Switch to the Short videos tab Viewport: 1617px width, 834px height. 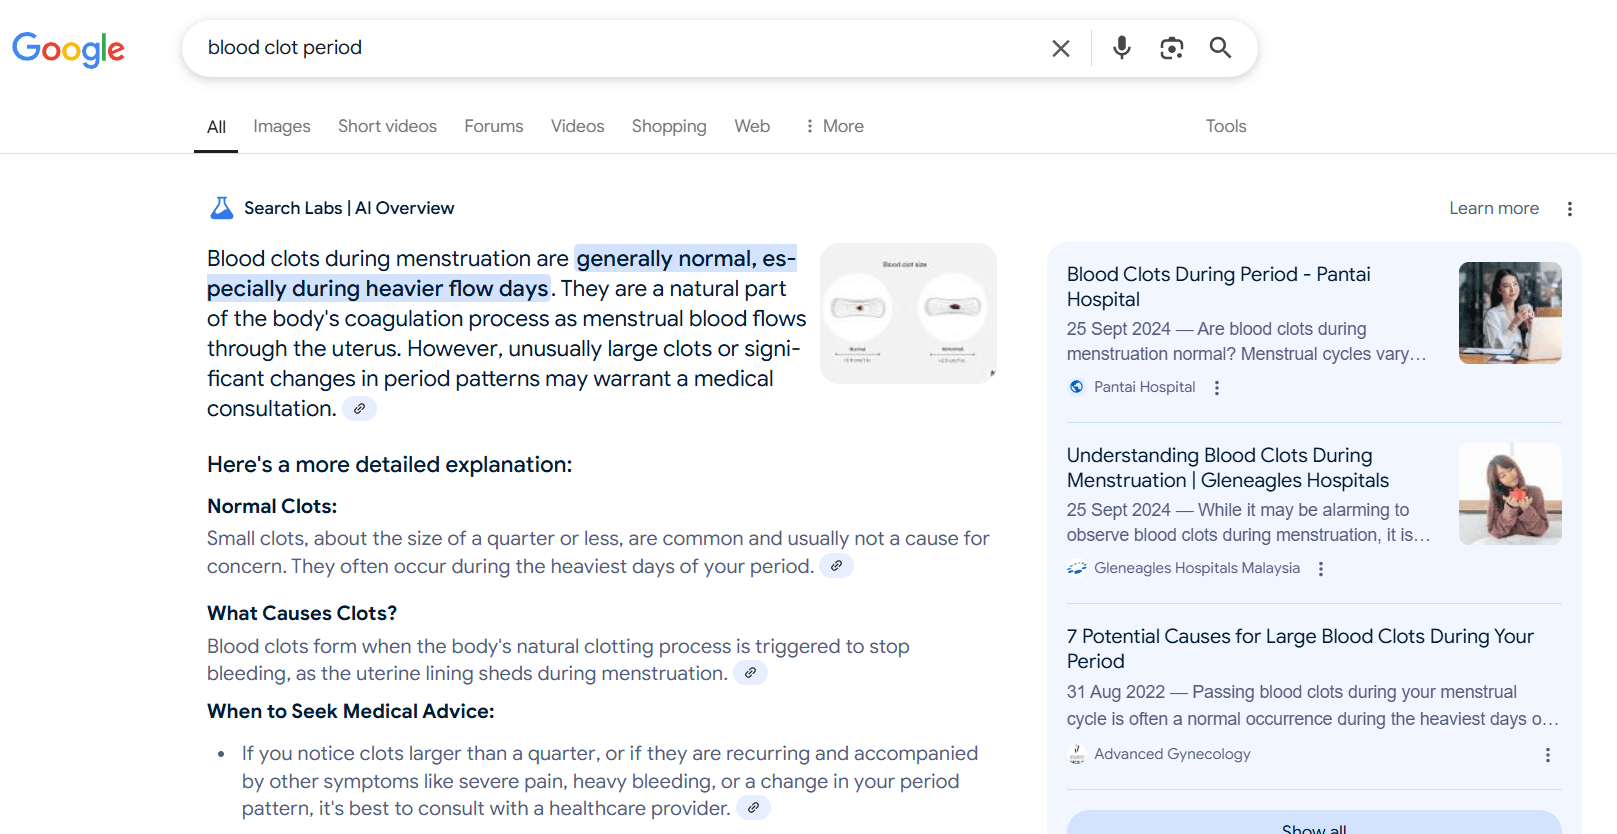point(387,126)
